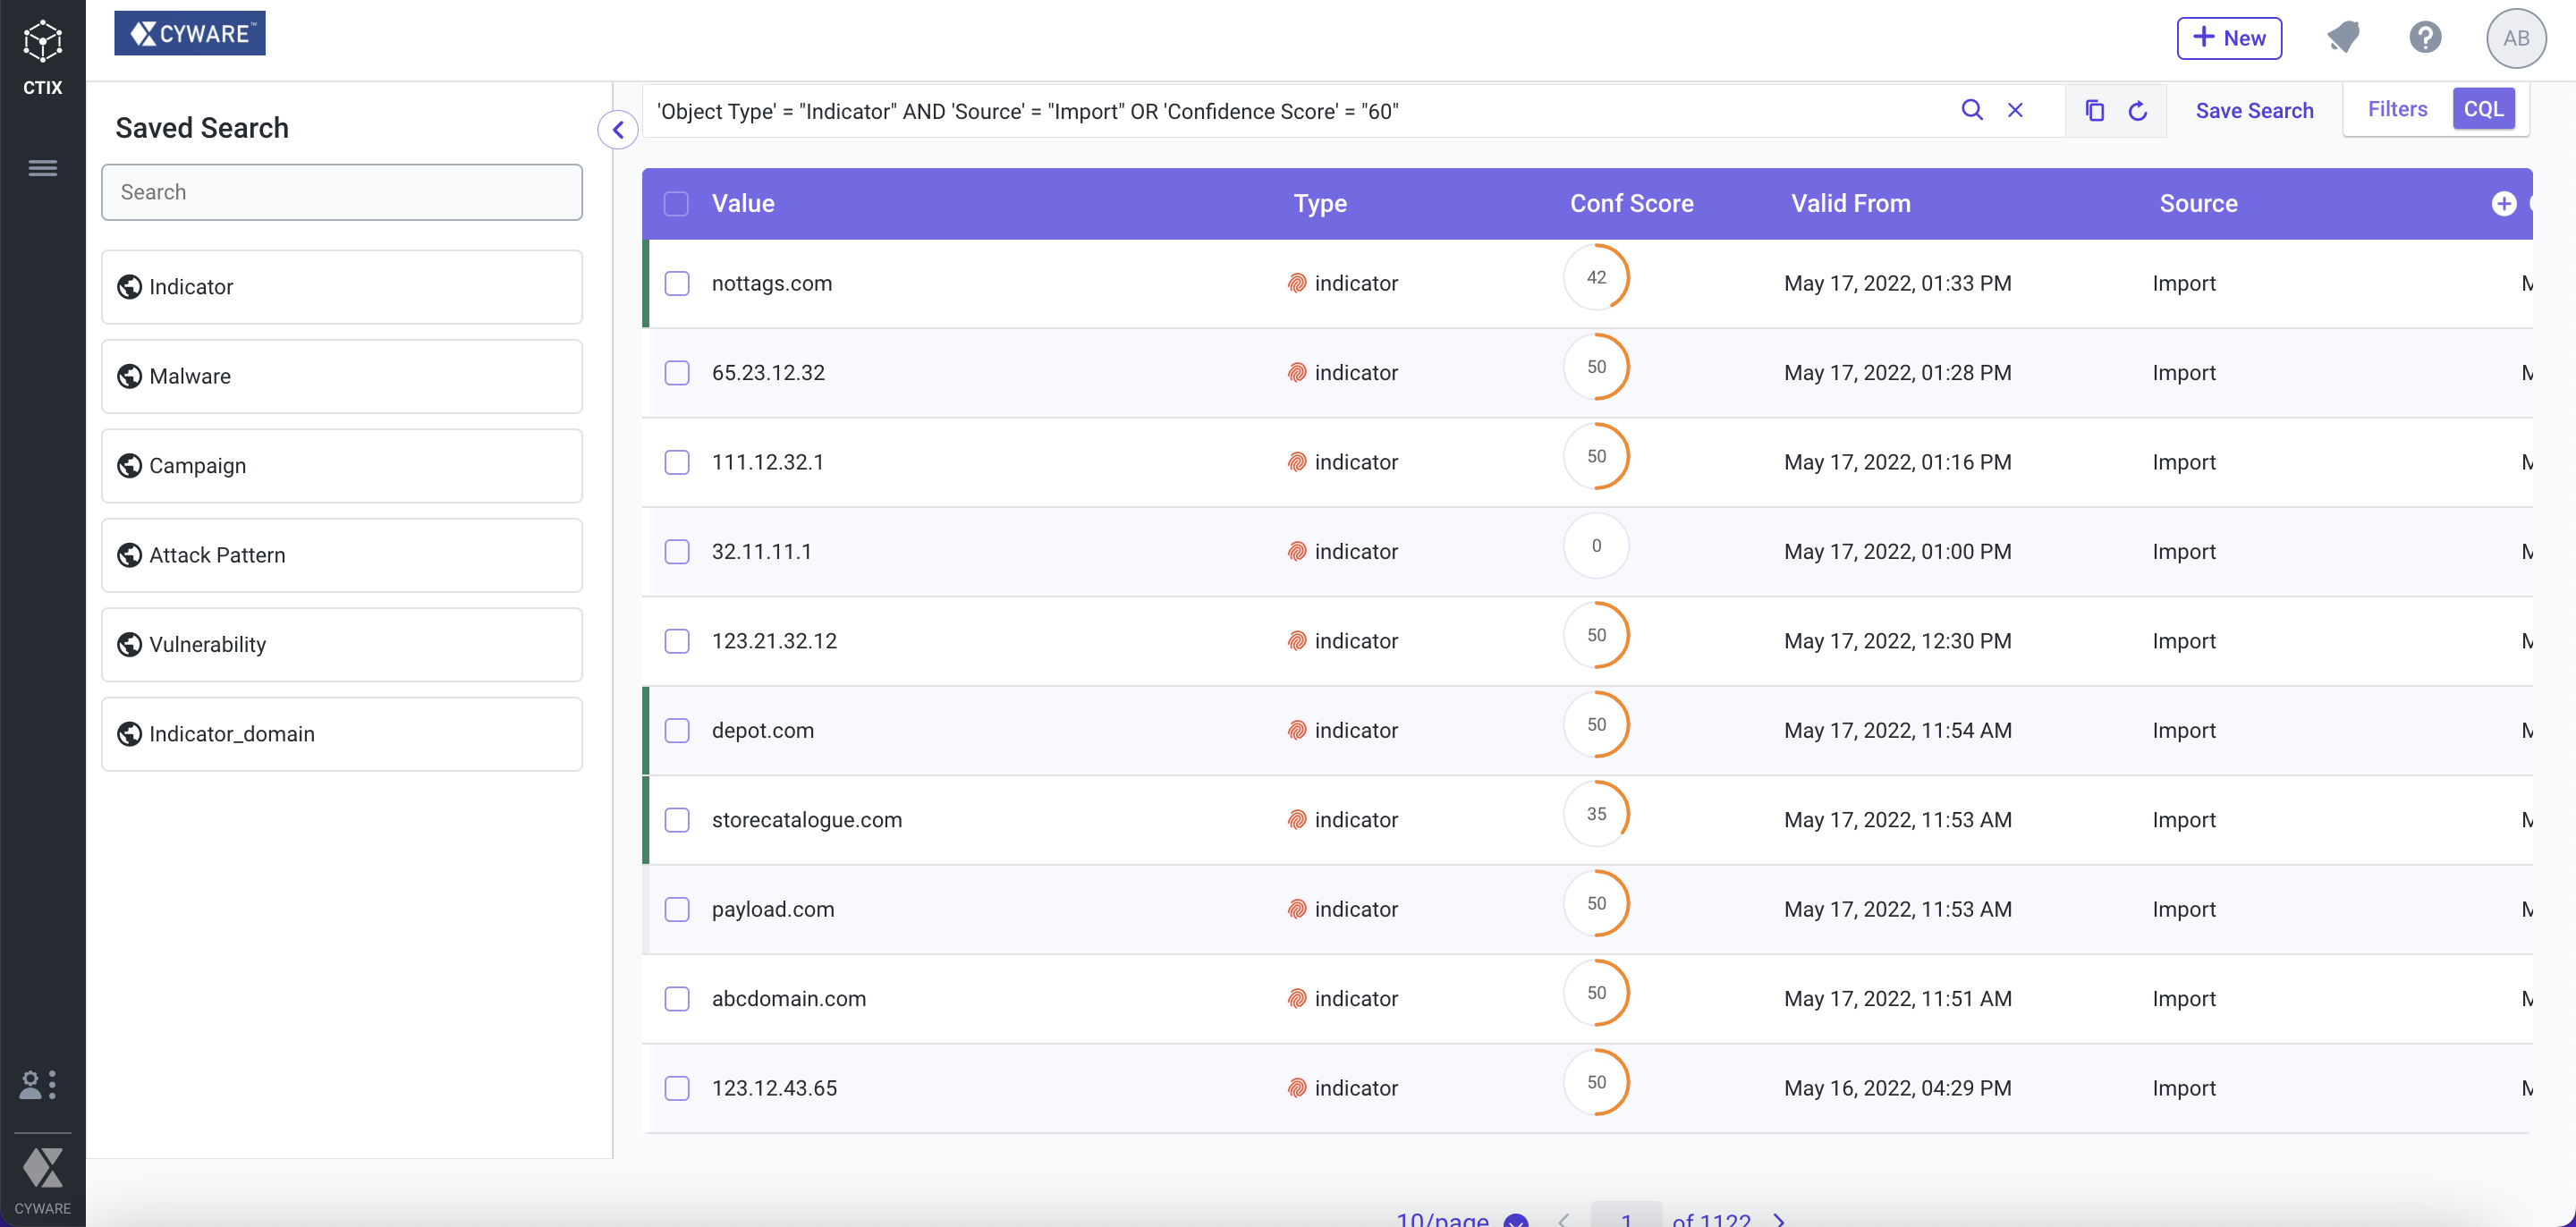Viewport: 2576px width, 1227px height.
Task: Clear the CQL query with the X icon
Action: click(2015, 110)
